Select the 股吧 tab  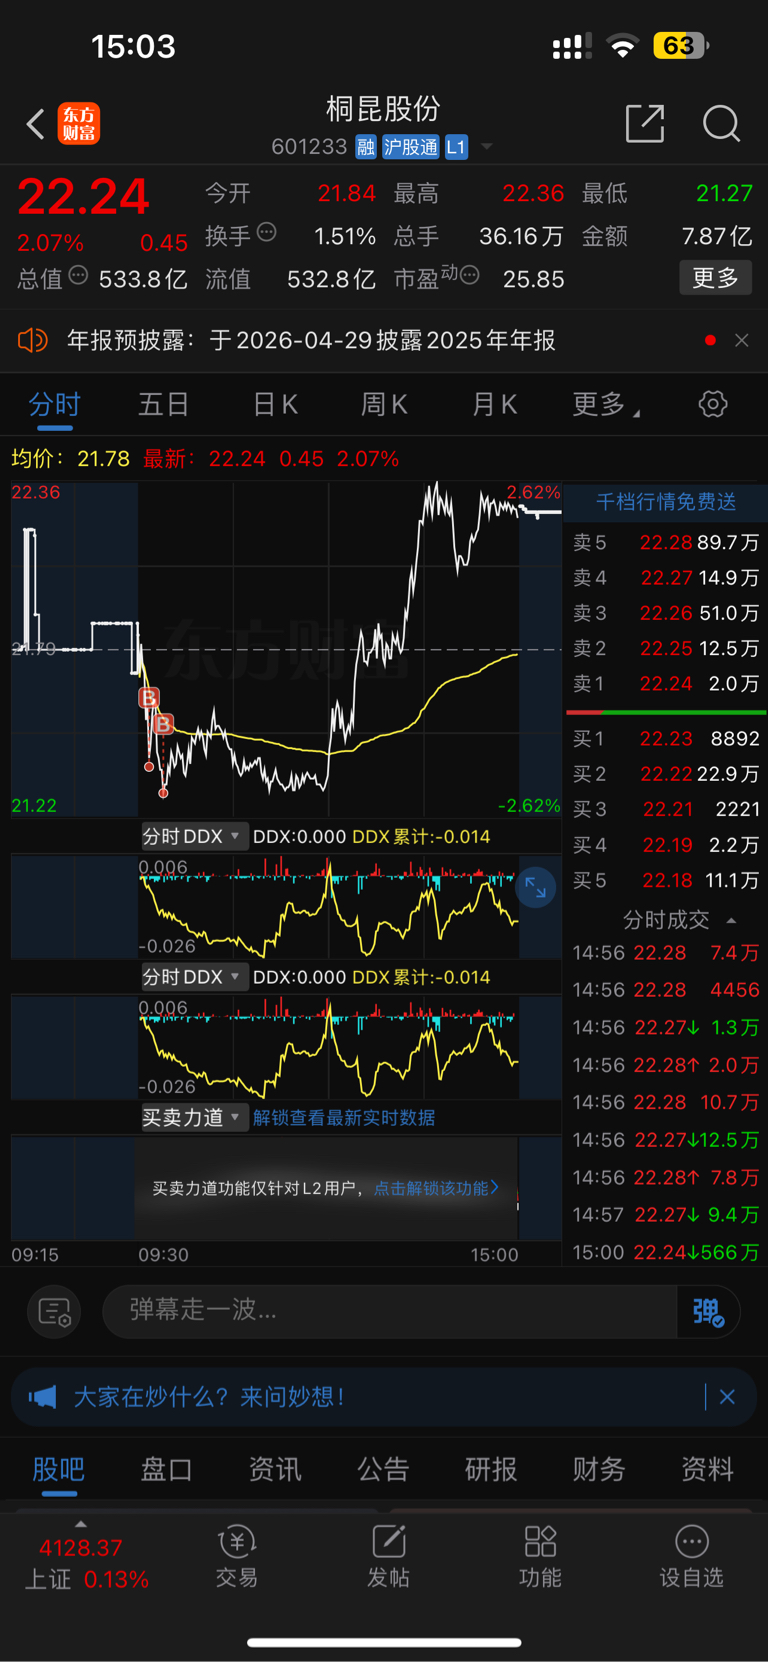click(x=59, y=1469)
